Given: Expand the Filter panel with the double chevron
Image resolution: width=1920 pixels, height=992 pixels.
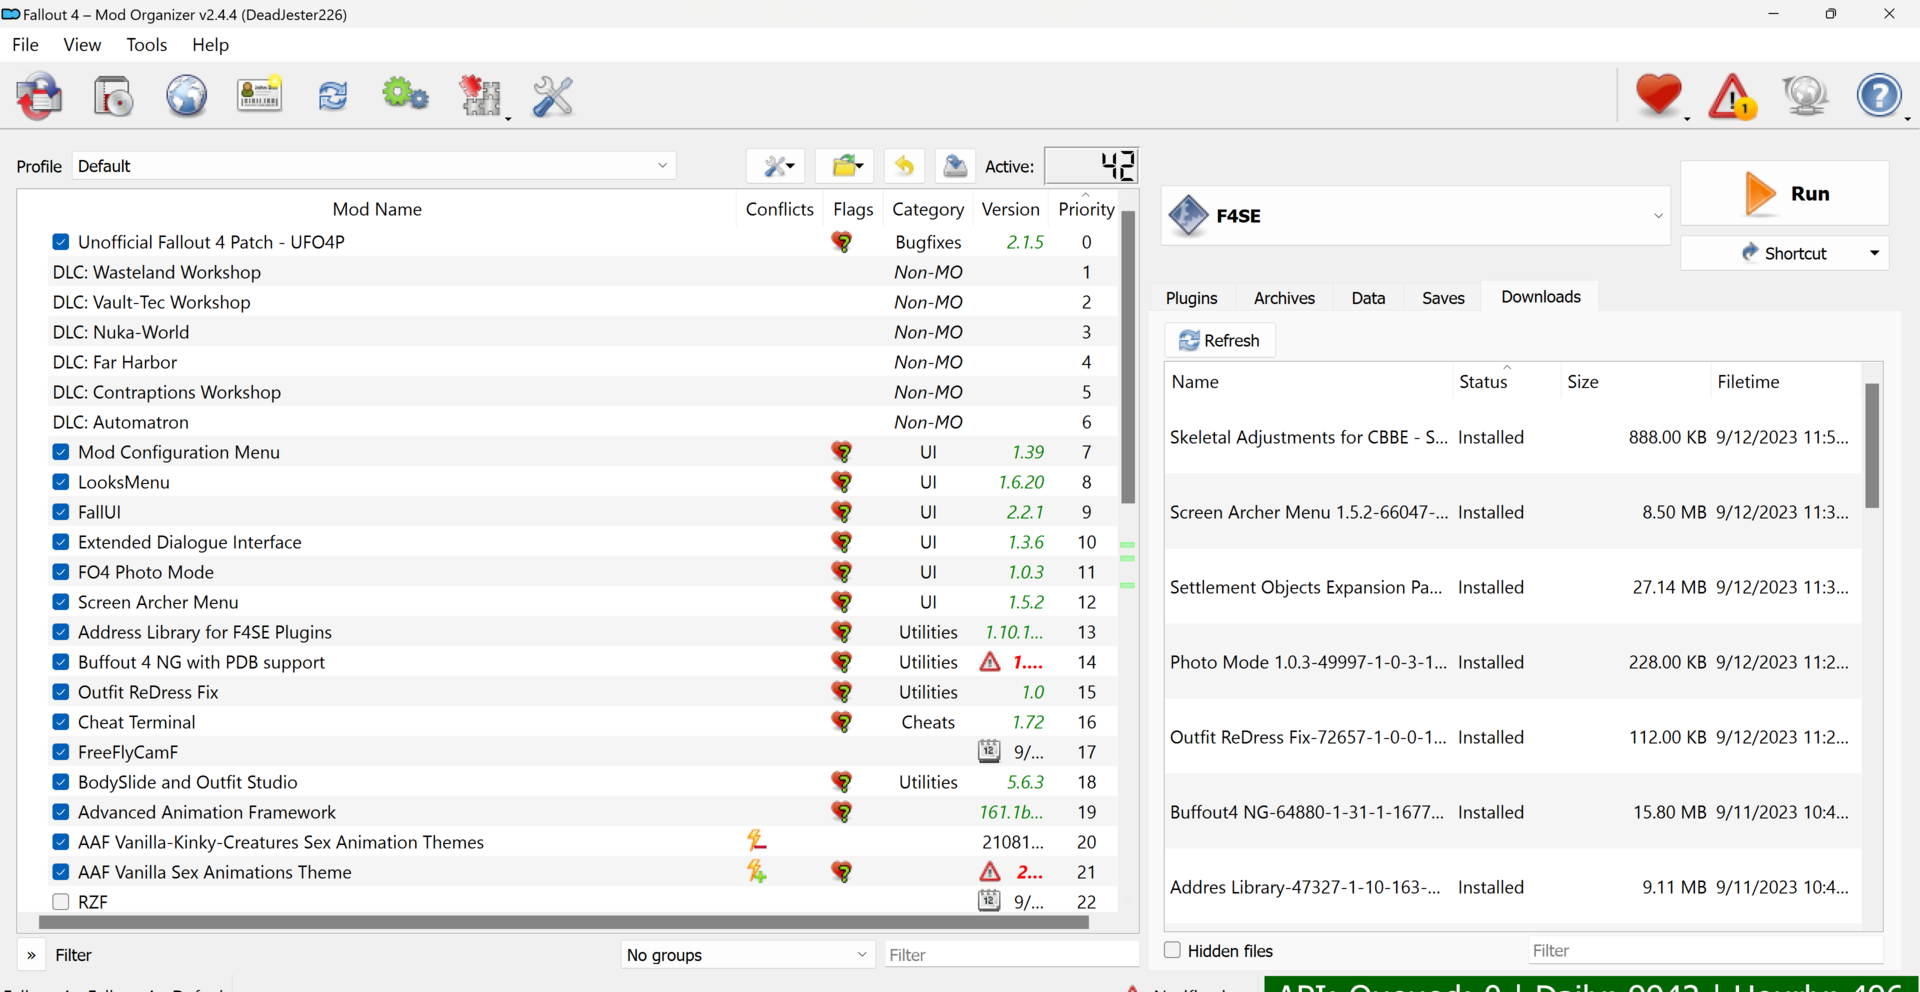Looking at the screenshot, I should [x=31, y=955].
